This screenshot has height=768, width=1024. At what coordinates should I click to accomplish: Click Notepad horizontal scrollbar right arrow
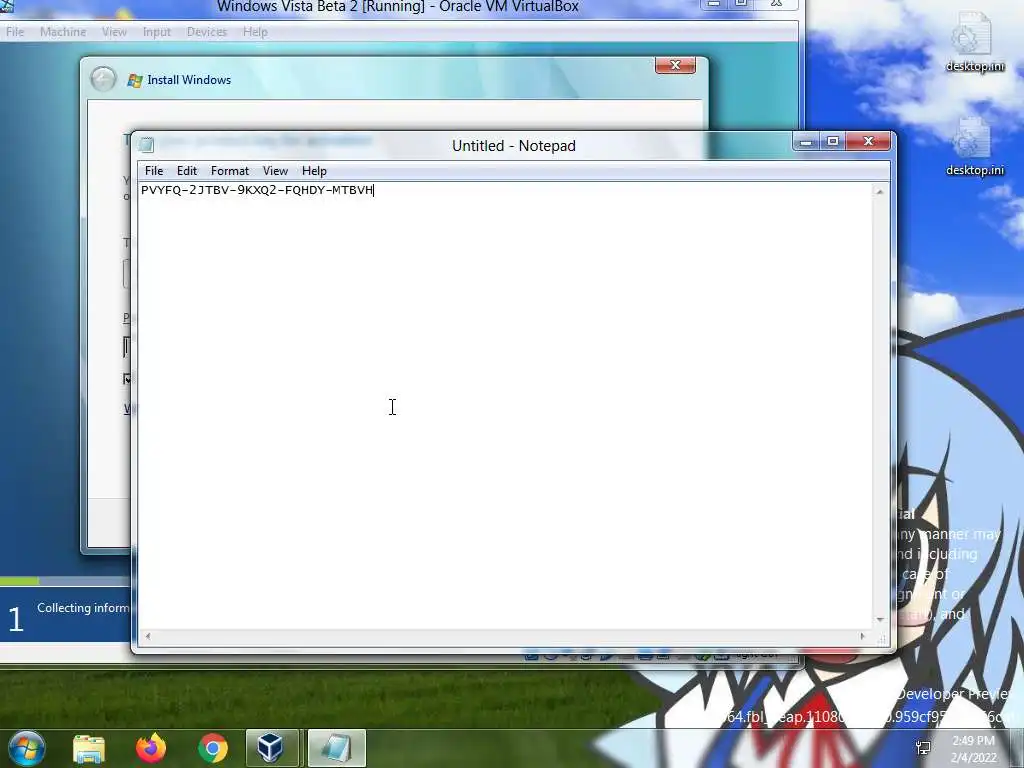[x=863, y=636]
